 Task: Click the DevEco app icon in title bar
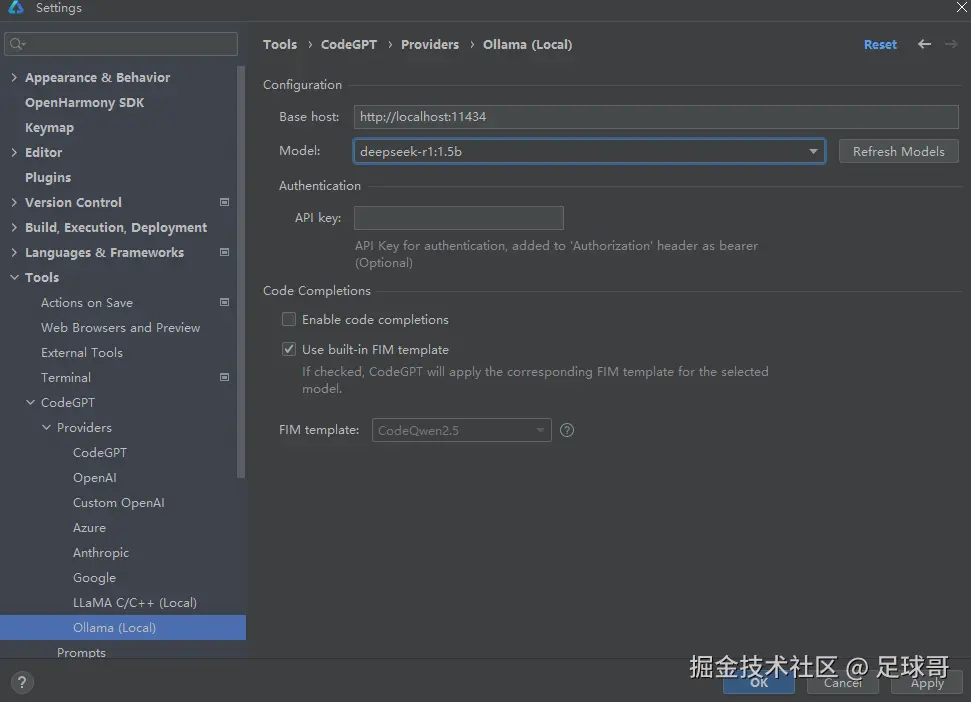tap(15, 7)
